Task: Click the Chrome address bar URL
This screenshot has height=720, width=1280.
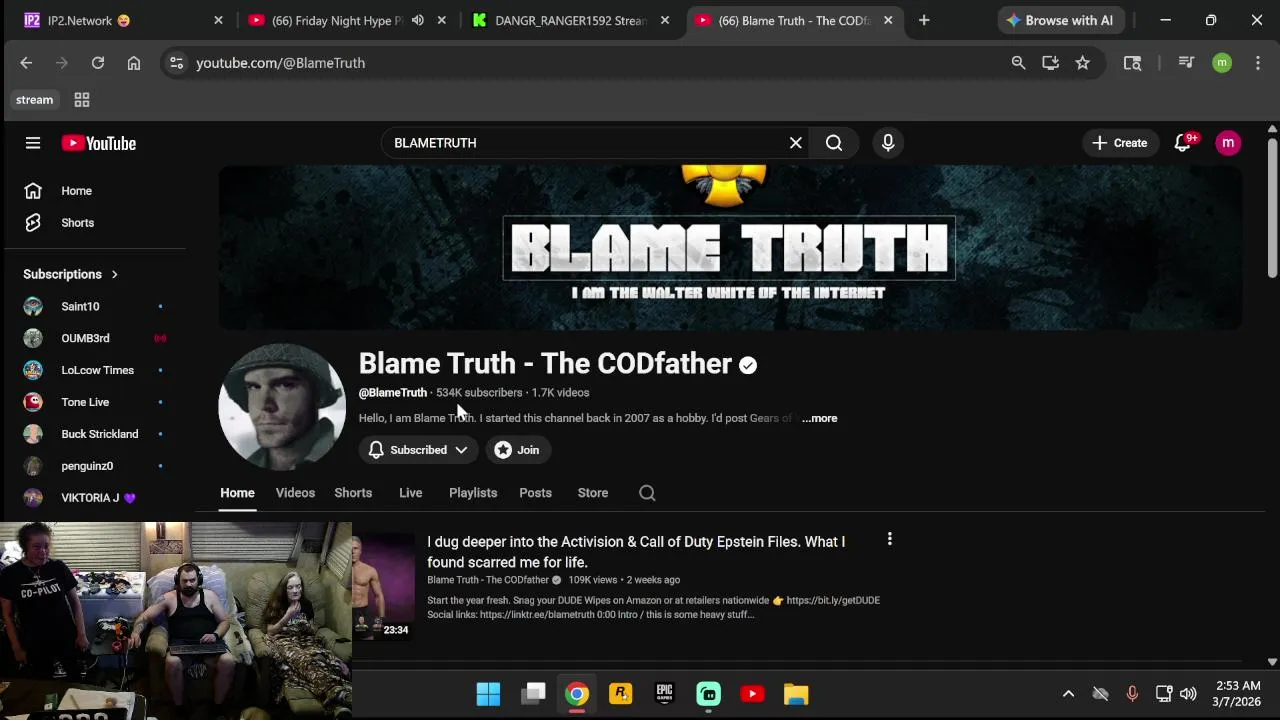Action: click(x=280, y=63)
